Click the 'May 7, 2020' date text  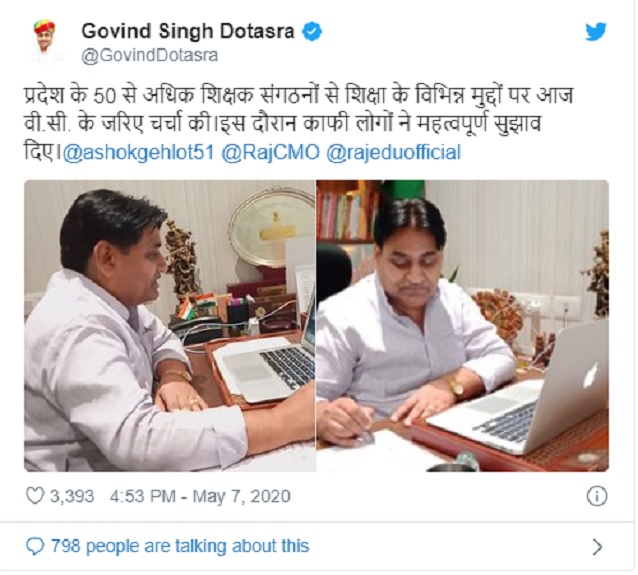(242, 497)
